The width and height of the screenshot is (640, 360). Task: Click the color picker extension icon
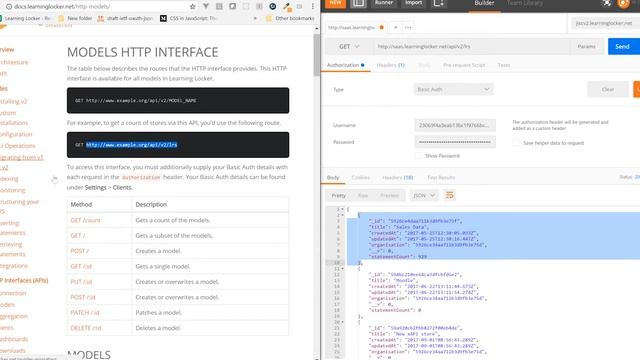click(287, 7)
